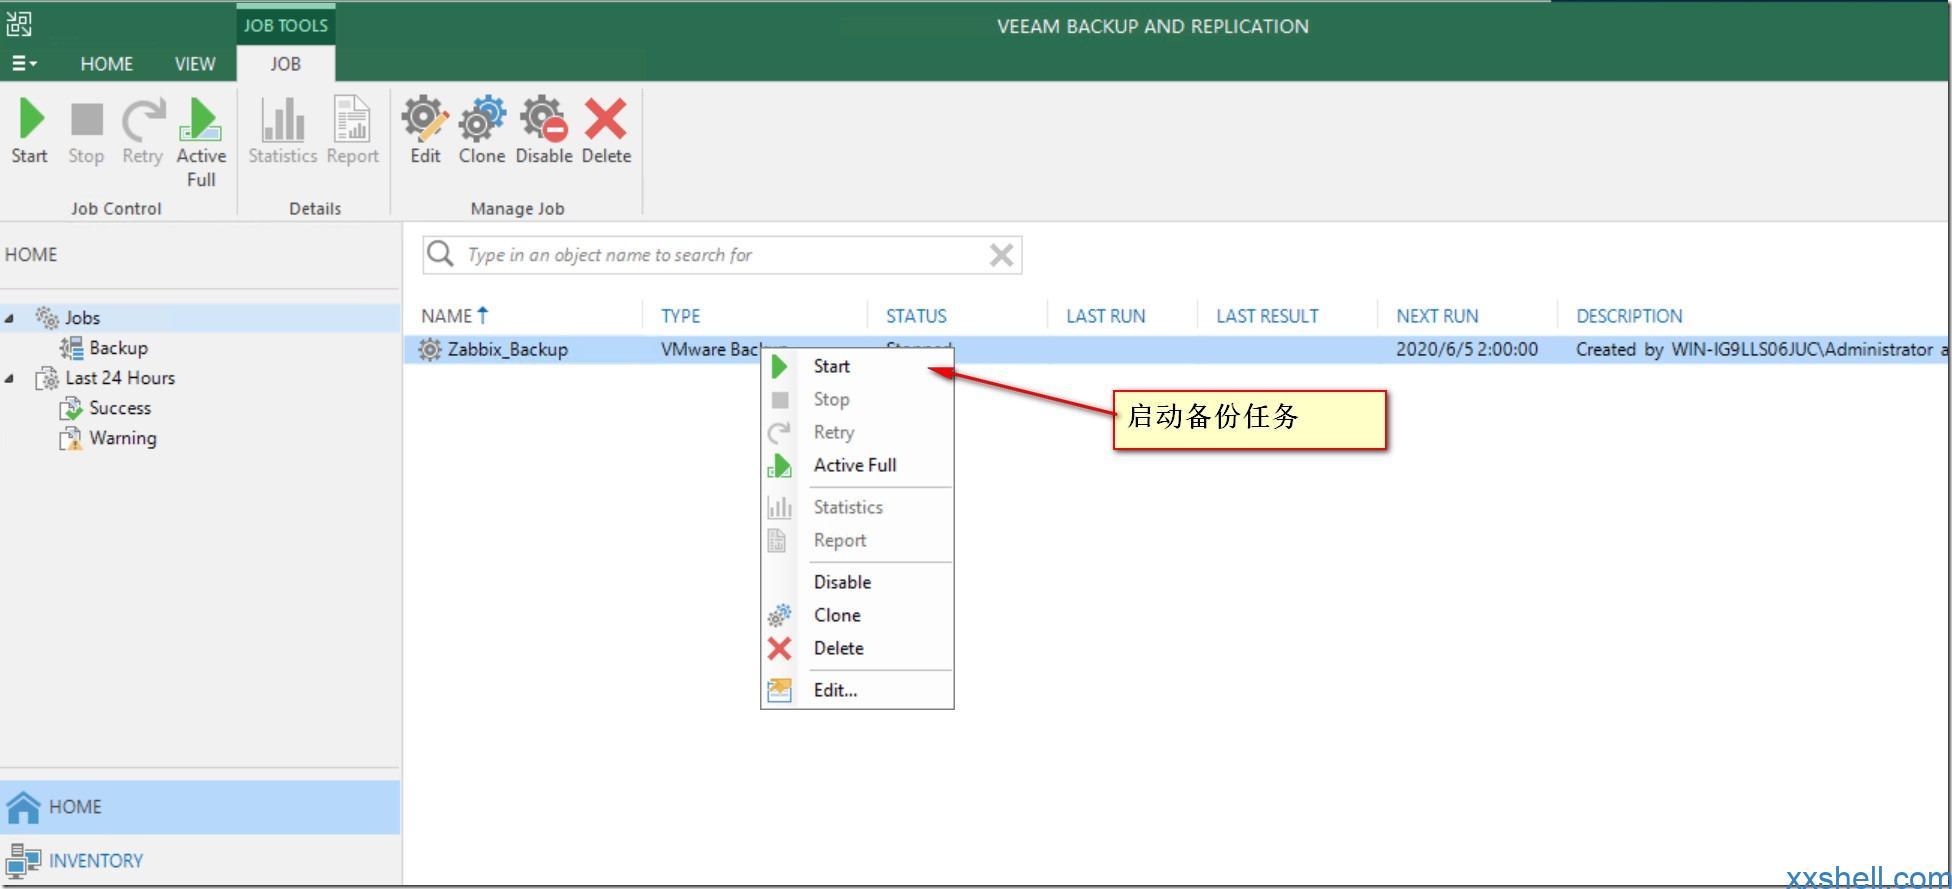The width and height of the screenshot is (1952, 889).
Task: Sort by the NAME column header
Action: pos(454,316)
